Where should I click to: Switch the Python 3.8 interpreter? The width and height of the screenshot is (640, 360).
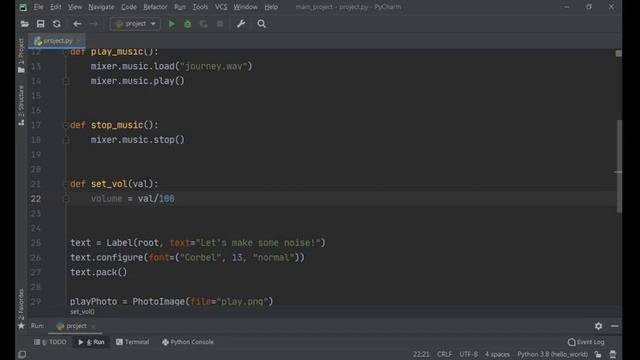[553, 354]
